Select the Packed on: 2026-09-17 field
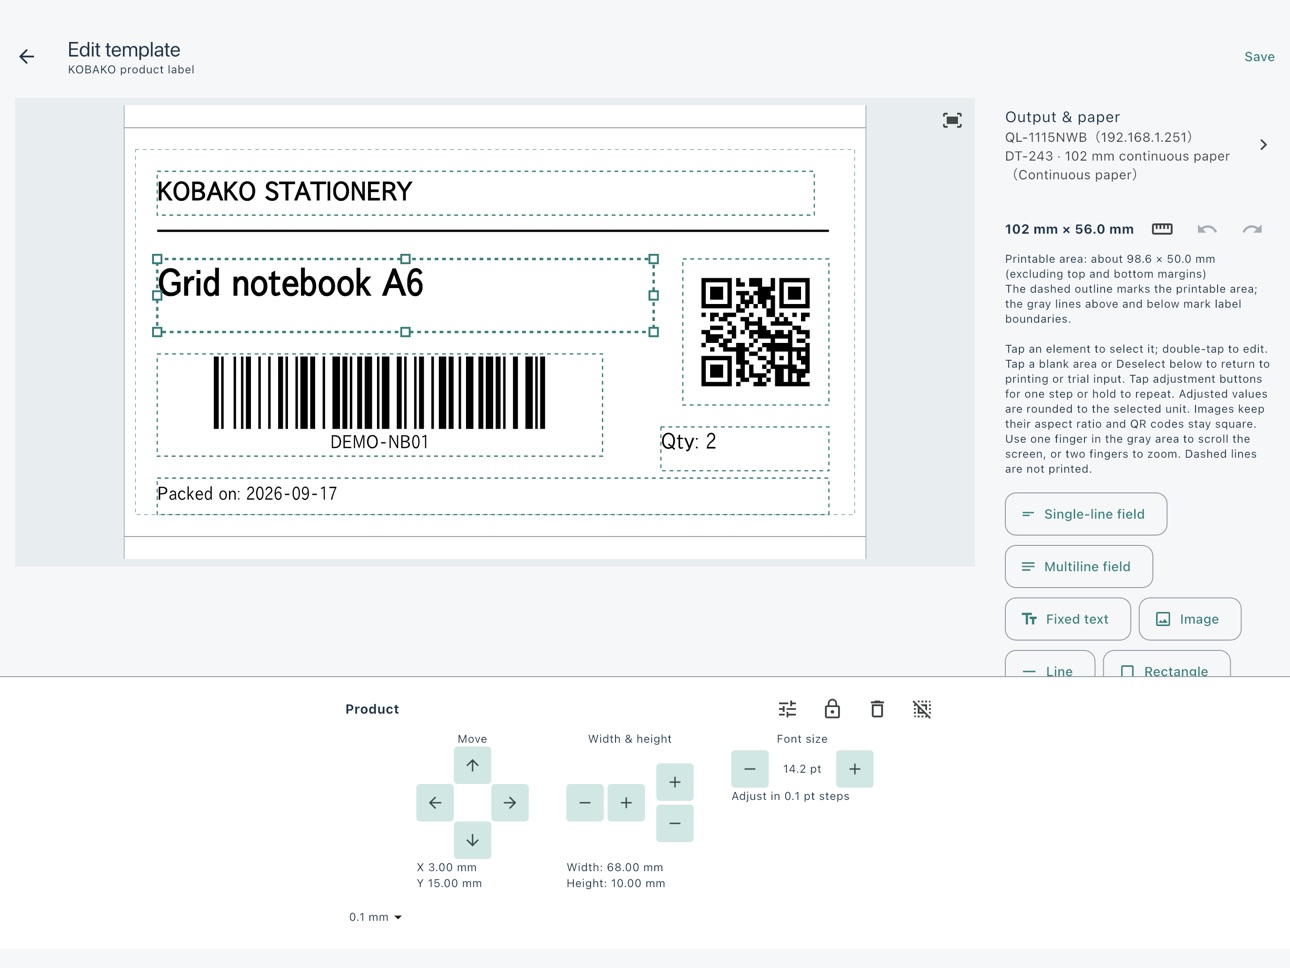Image resolution: width=1290 pixels, height=968 pixels. pos(493,496)
